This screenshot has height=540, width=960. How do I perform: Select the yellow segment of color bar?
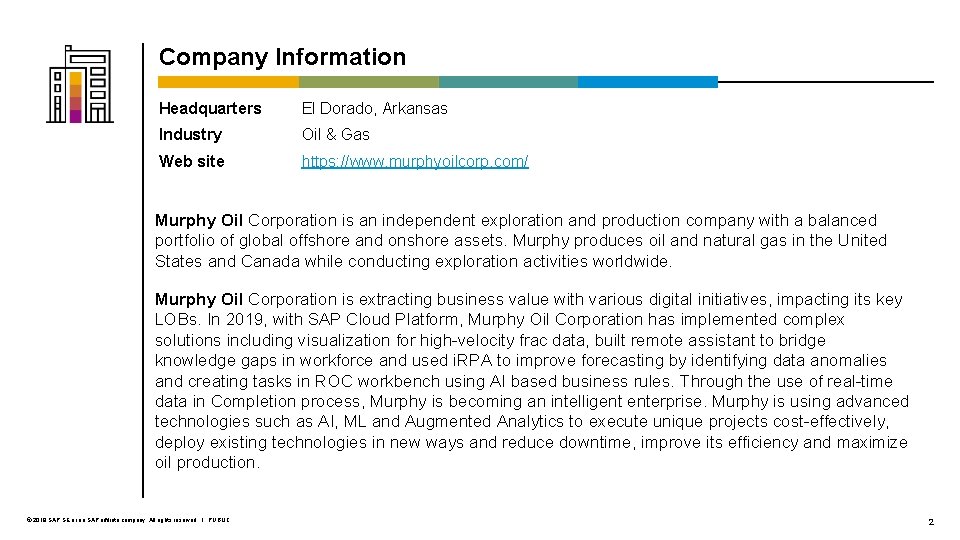(229, 82)
